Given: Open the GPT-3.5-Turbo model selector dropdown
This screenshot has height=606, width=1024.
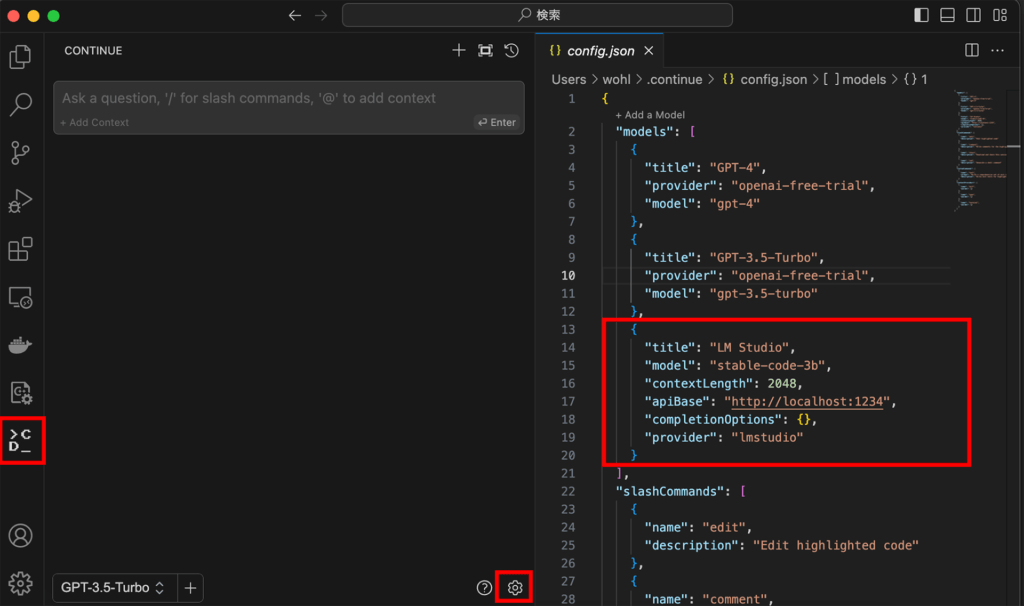Looking at the screenshot, I should [x=113, y=588].
